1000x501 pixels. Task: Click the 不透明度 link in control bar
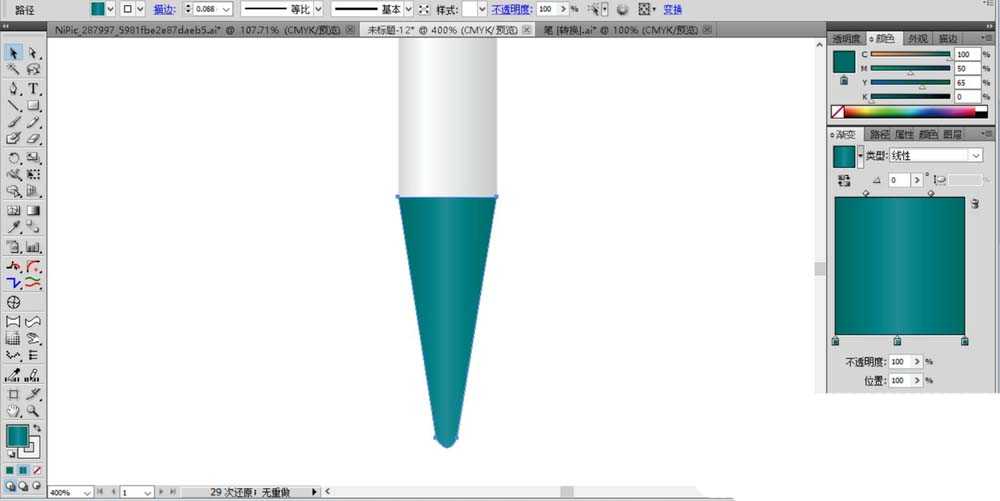click(511, 10)
